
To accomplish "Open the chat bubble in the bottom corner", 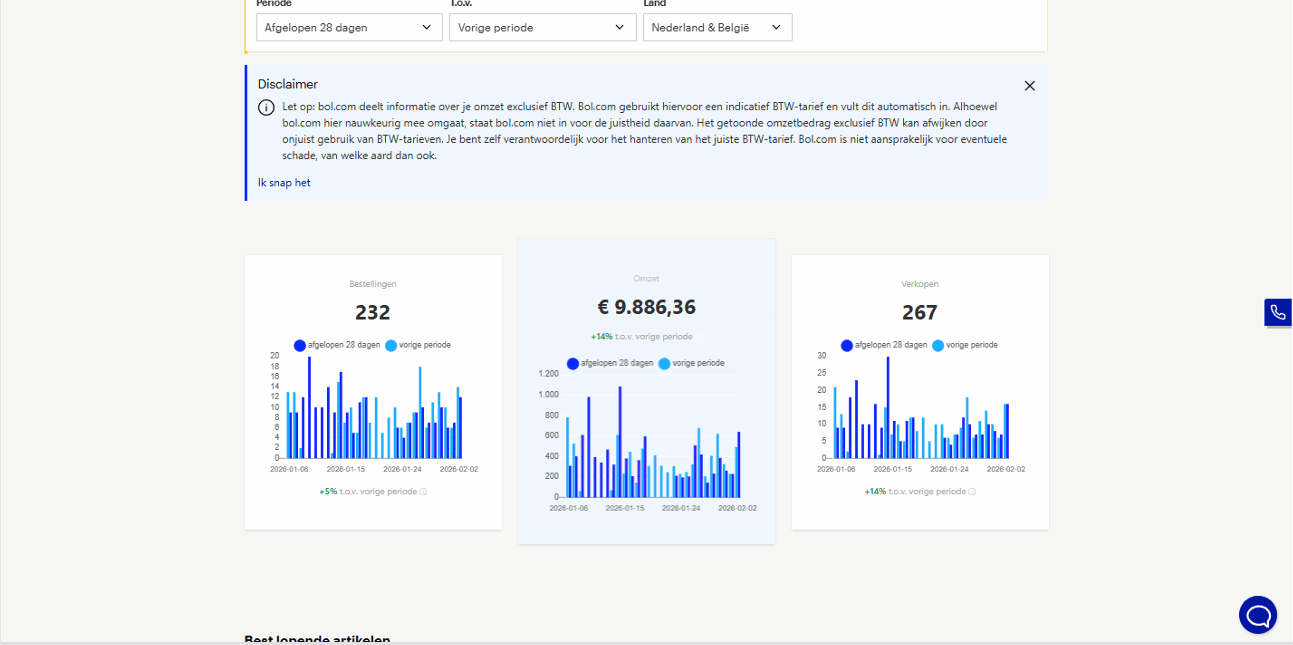I will (x=1258, y=614).
